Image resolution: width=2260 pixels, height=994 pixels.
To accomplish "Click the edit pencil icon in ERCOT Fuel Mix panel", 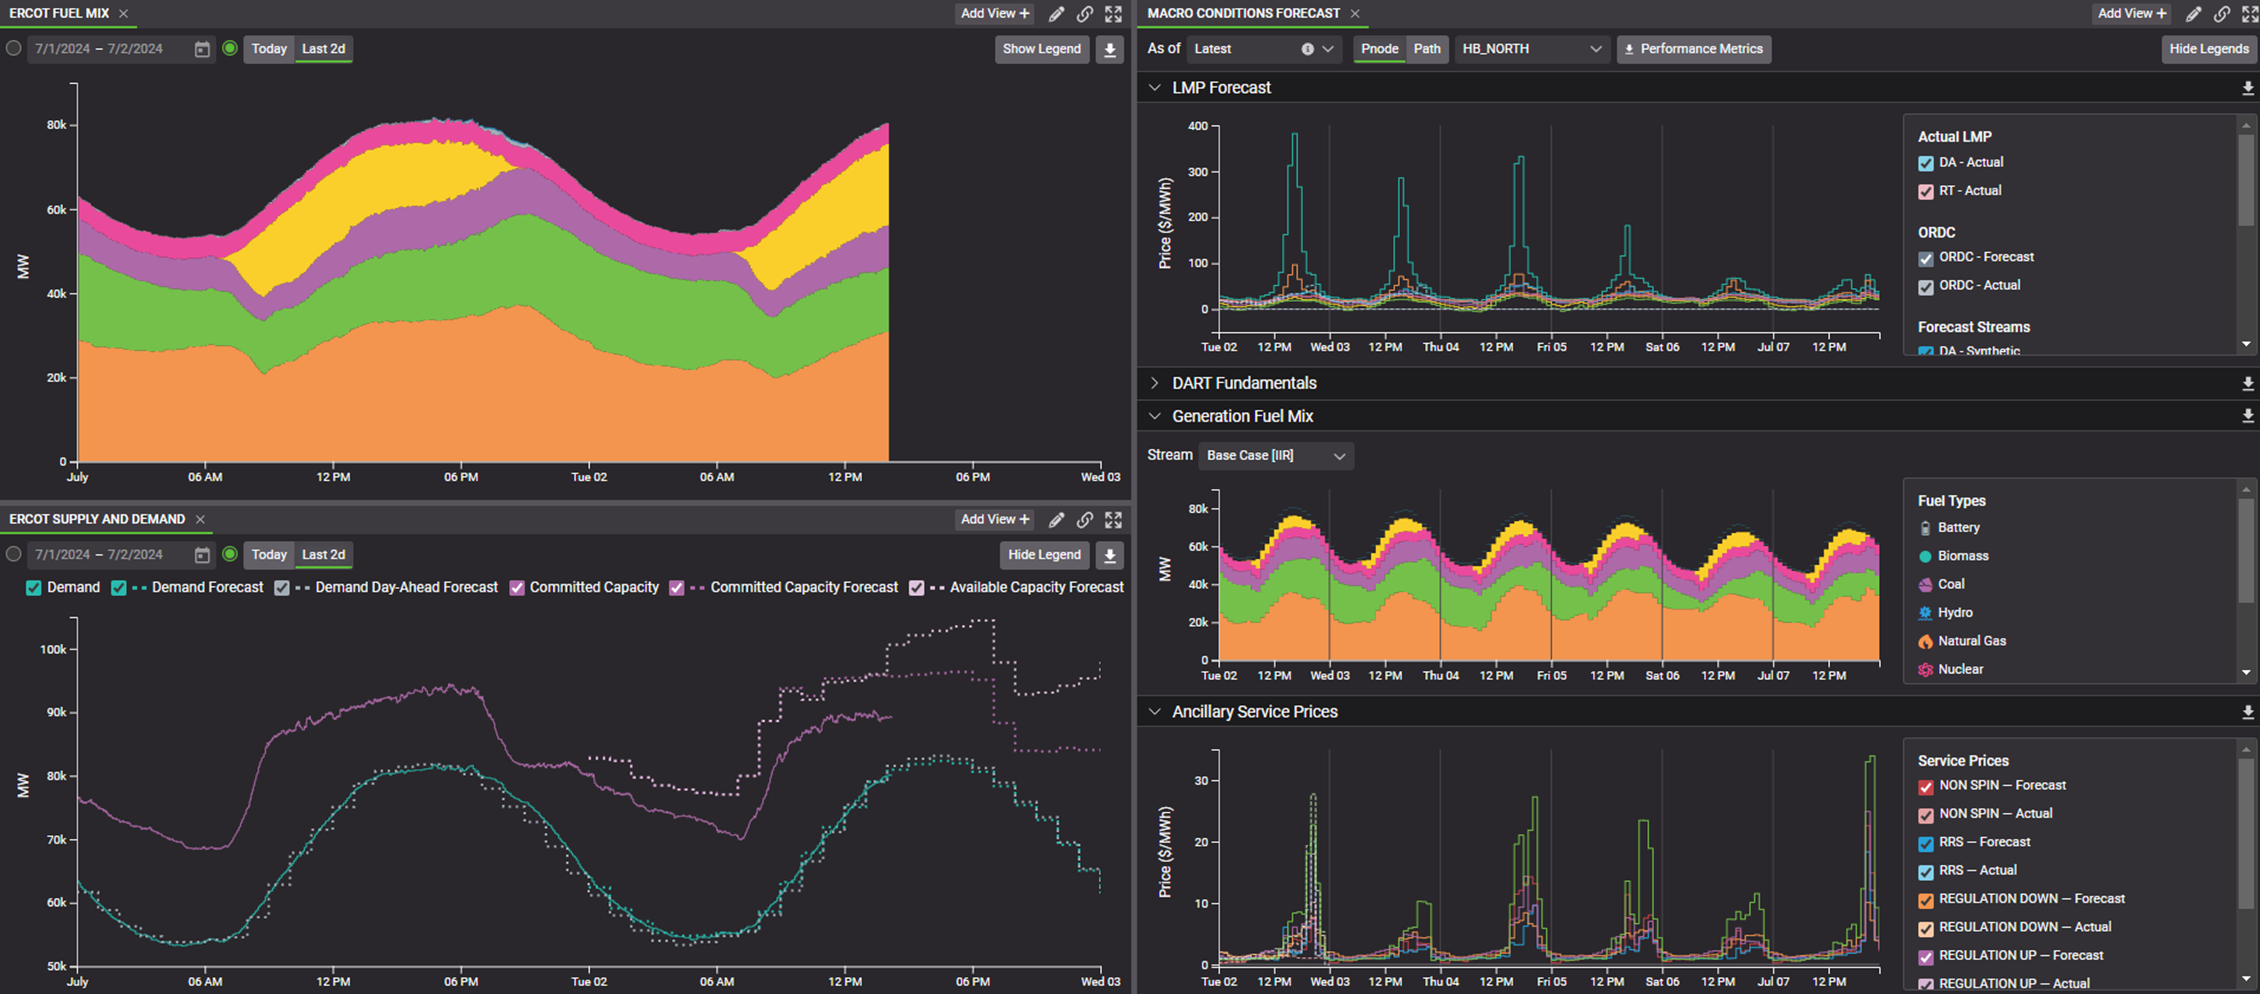I will [1056, 14].
